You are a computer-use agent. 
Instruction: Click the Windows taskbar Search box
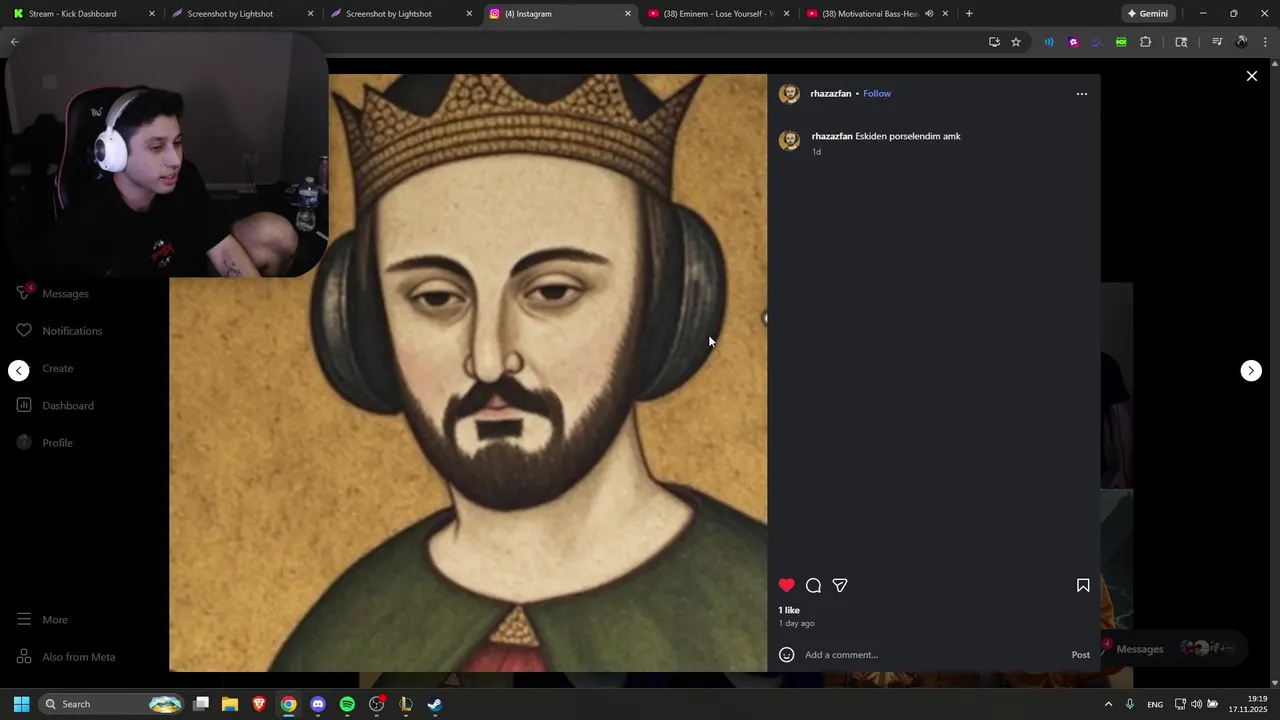[x=113, y=704]
